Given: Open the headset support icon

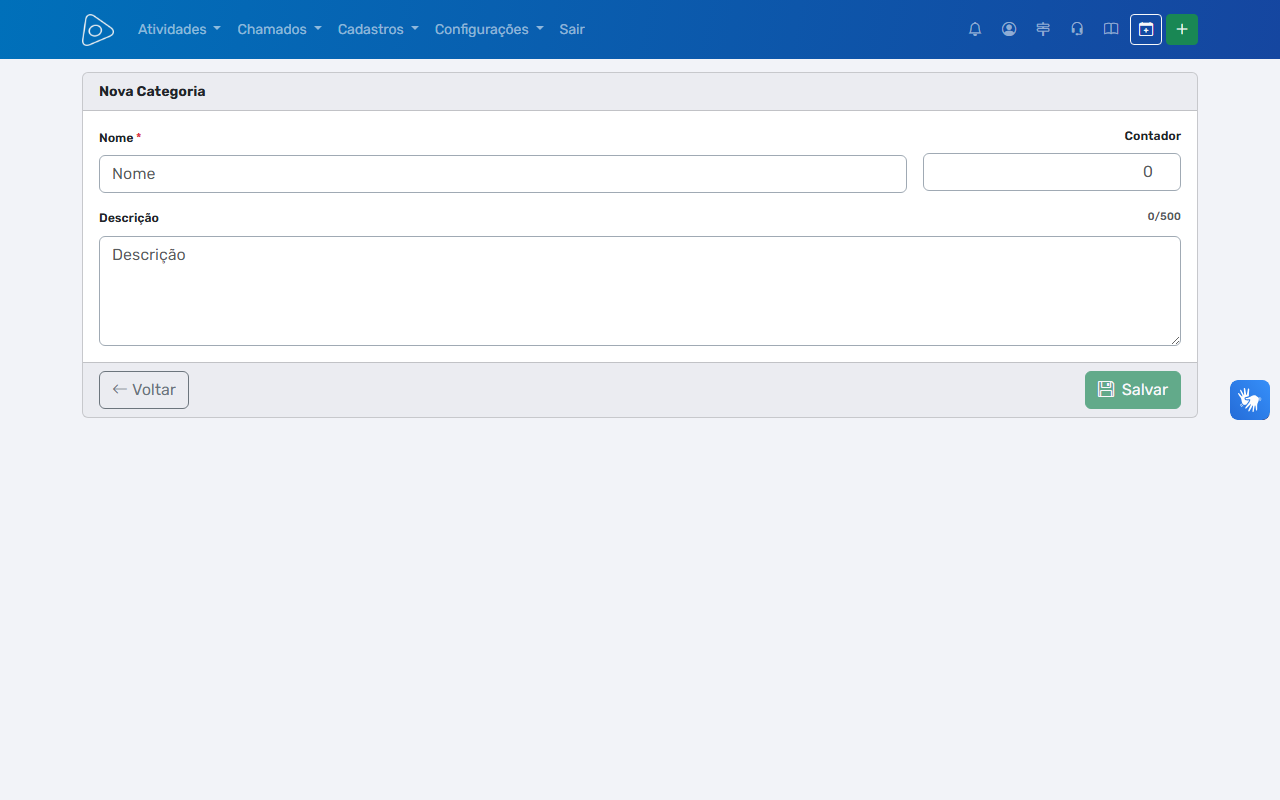Looking at the screenshot, I should coord(1077,29).
